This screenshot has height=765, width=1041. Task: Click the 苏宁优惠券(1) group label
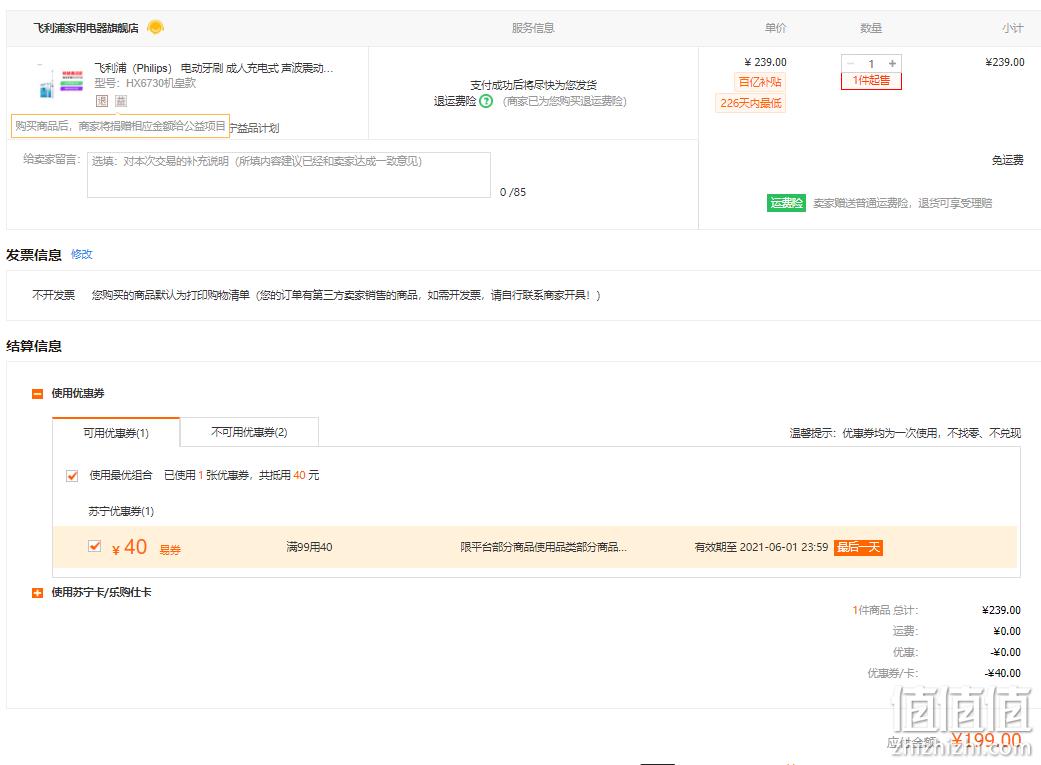[x=121, y=511]
